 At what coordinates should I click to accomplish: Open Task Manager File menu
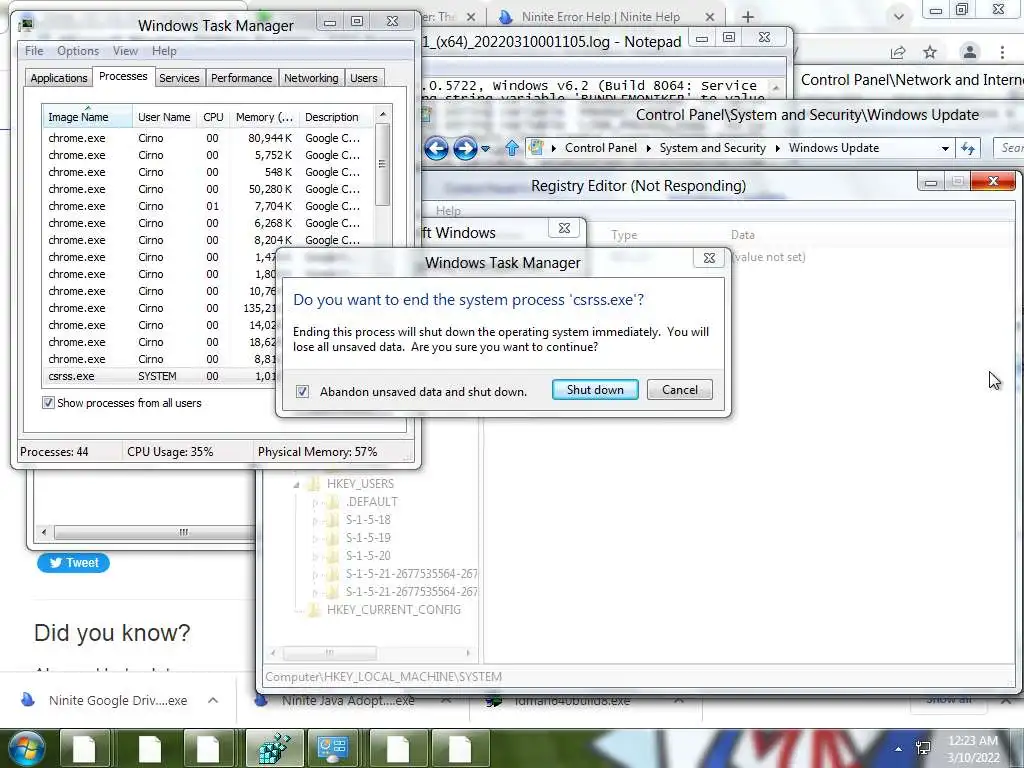point(34,51)
